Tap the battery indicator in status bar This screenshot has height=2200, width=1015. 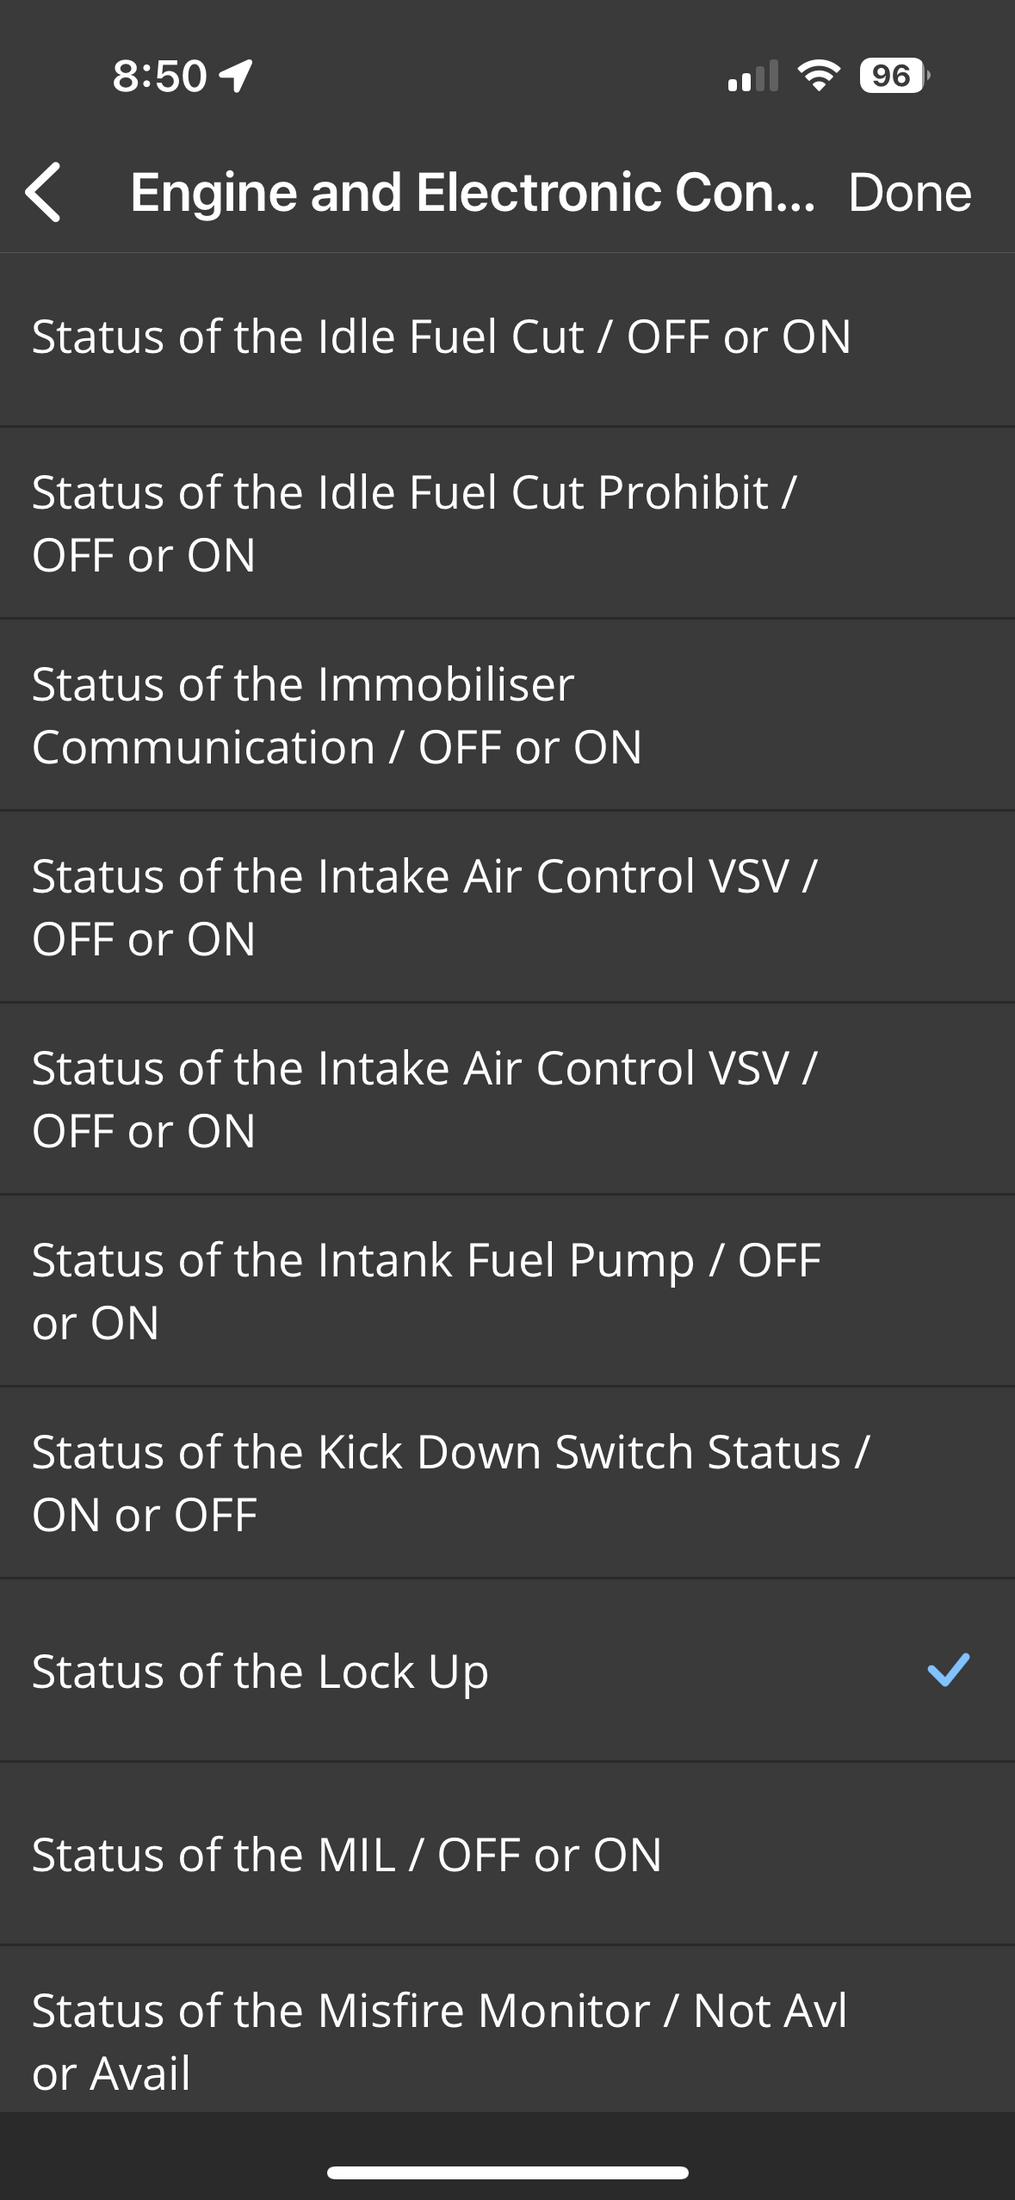click(895, 75)
